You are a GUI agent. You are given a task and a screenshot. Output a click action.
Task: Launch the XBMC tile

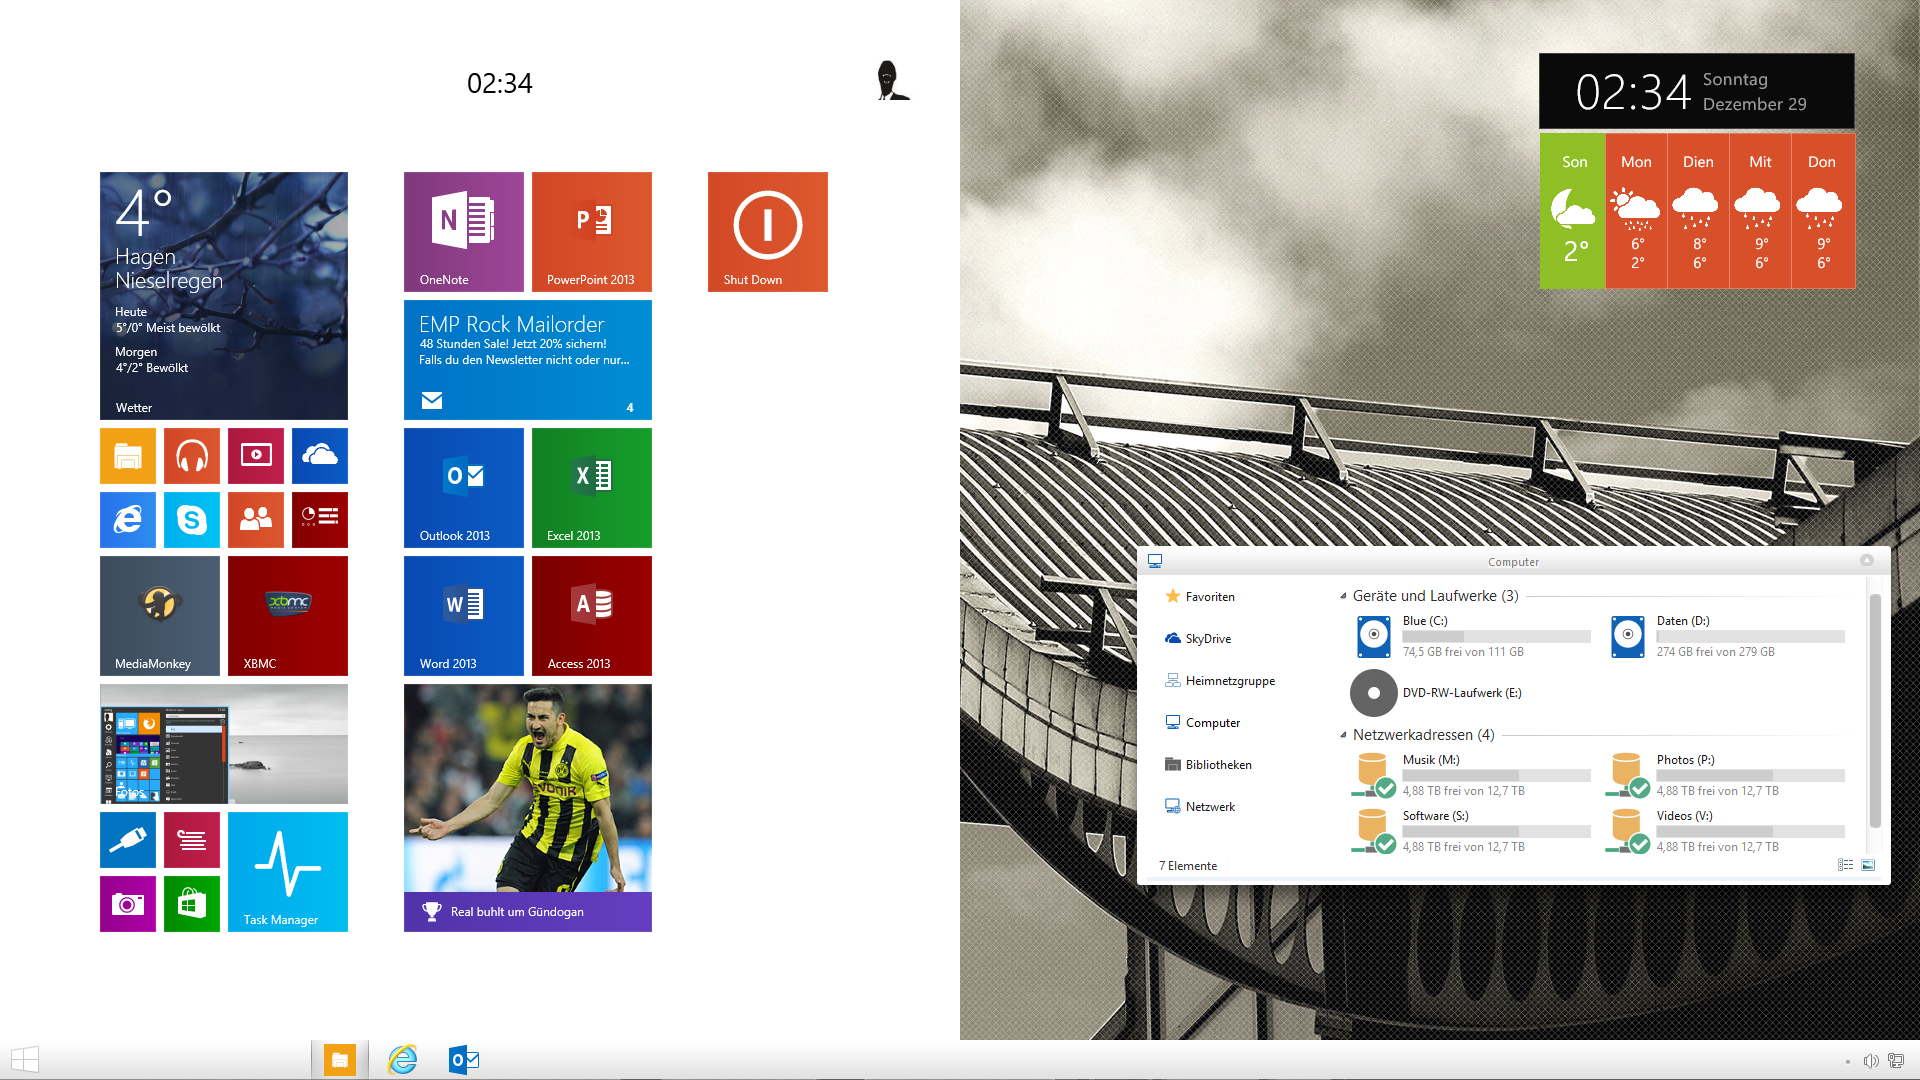coord(287,615)
